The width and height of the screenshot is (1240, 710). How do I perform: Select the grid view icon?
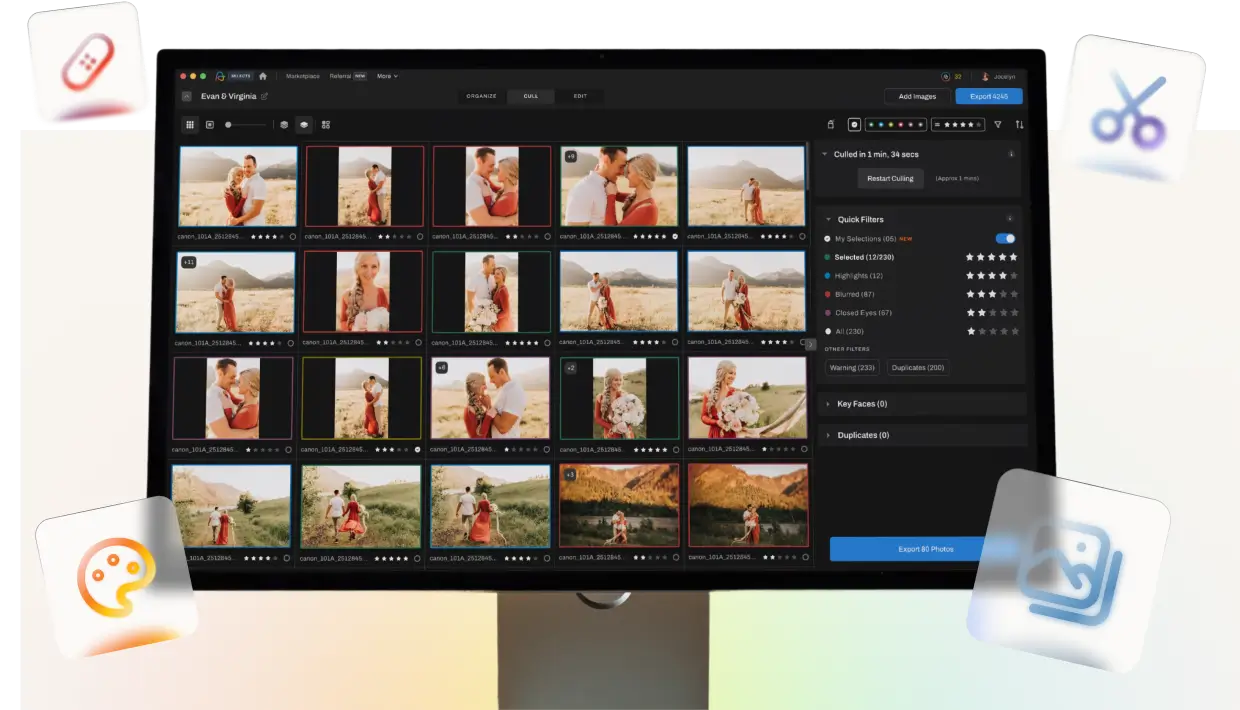click(191, 125)
